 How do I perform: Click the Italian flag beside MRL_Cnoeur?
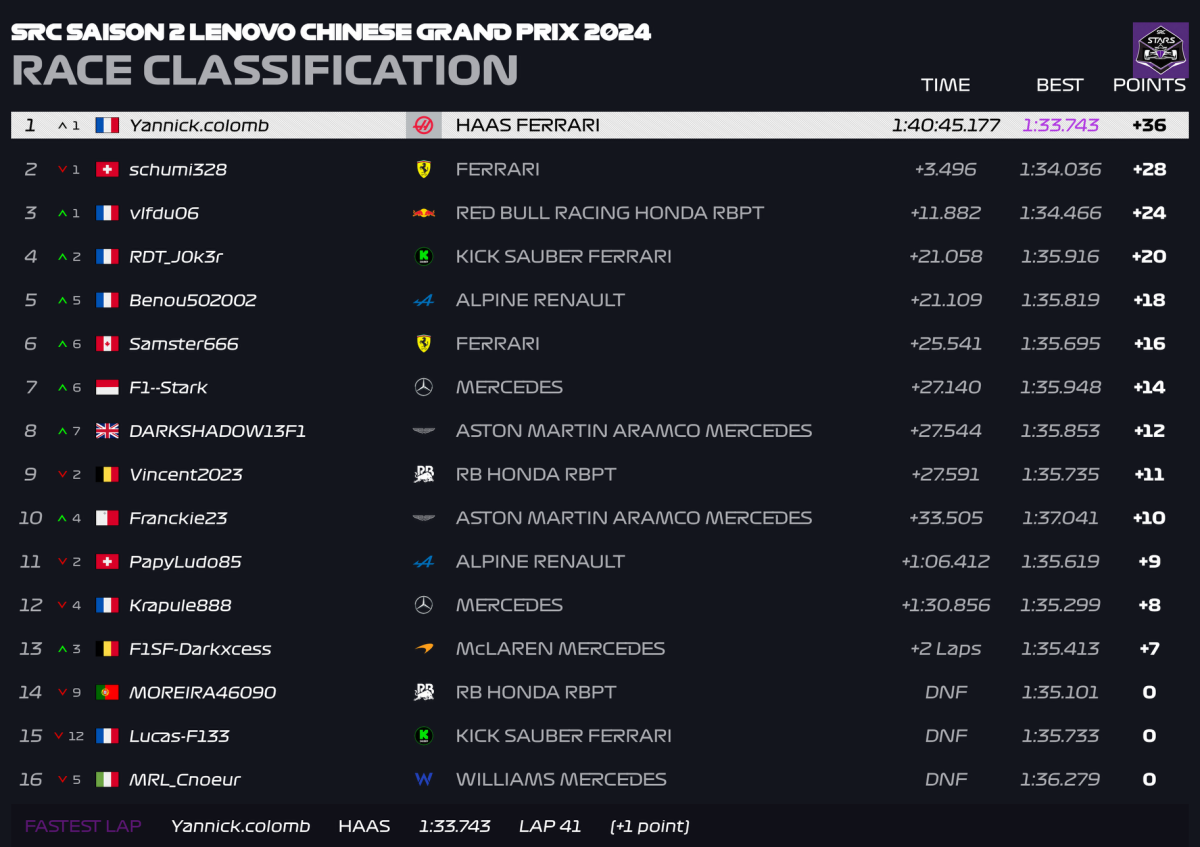click(107, 779)
